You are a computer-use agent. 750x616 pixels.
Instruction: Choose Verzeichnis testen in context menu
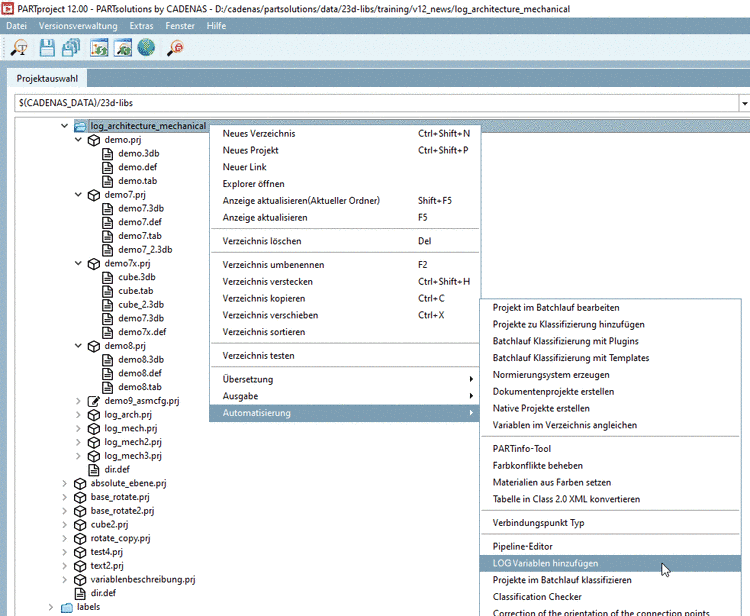345,356
